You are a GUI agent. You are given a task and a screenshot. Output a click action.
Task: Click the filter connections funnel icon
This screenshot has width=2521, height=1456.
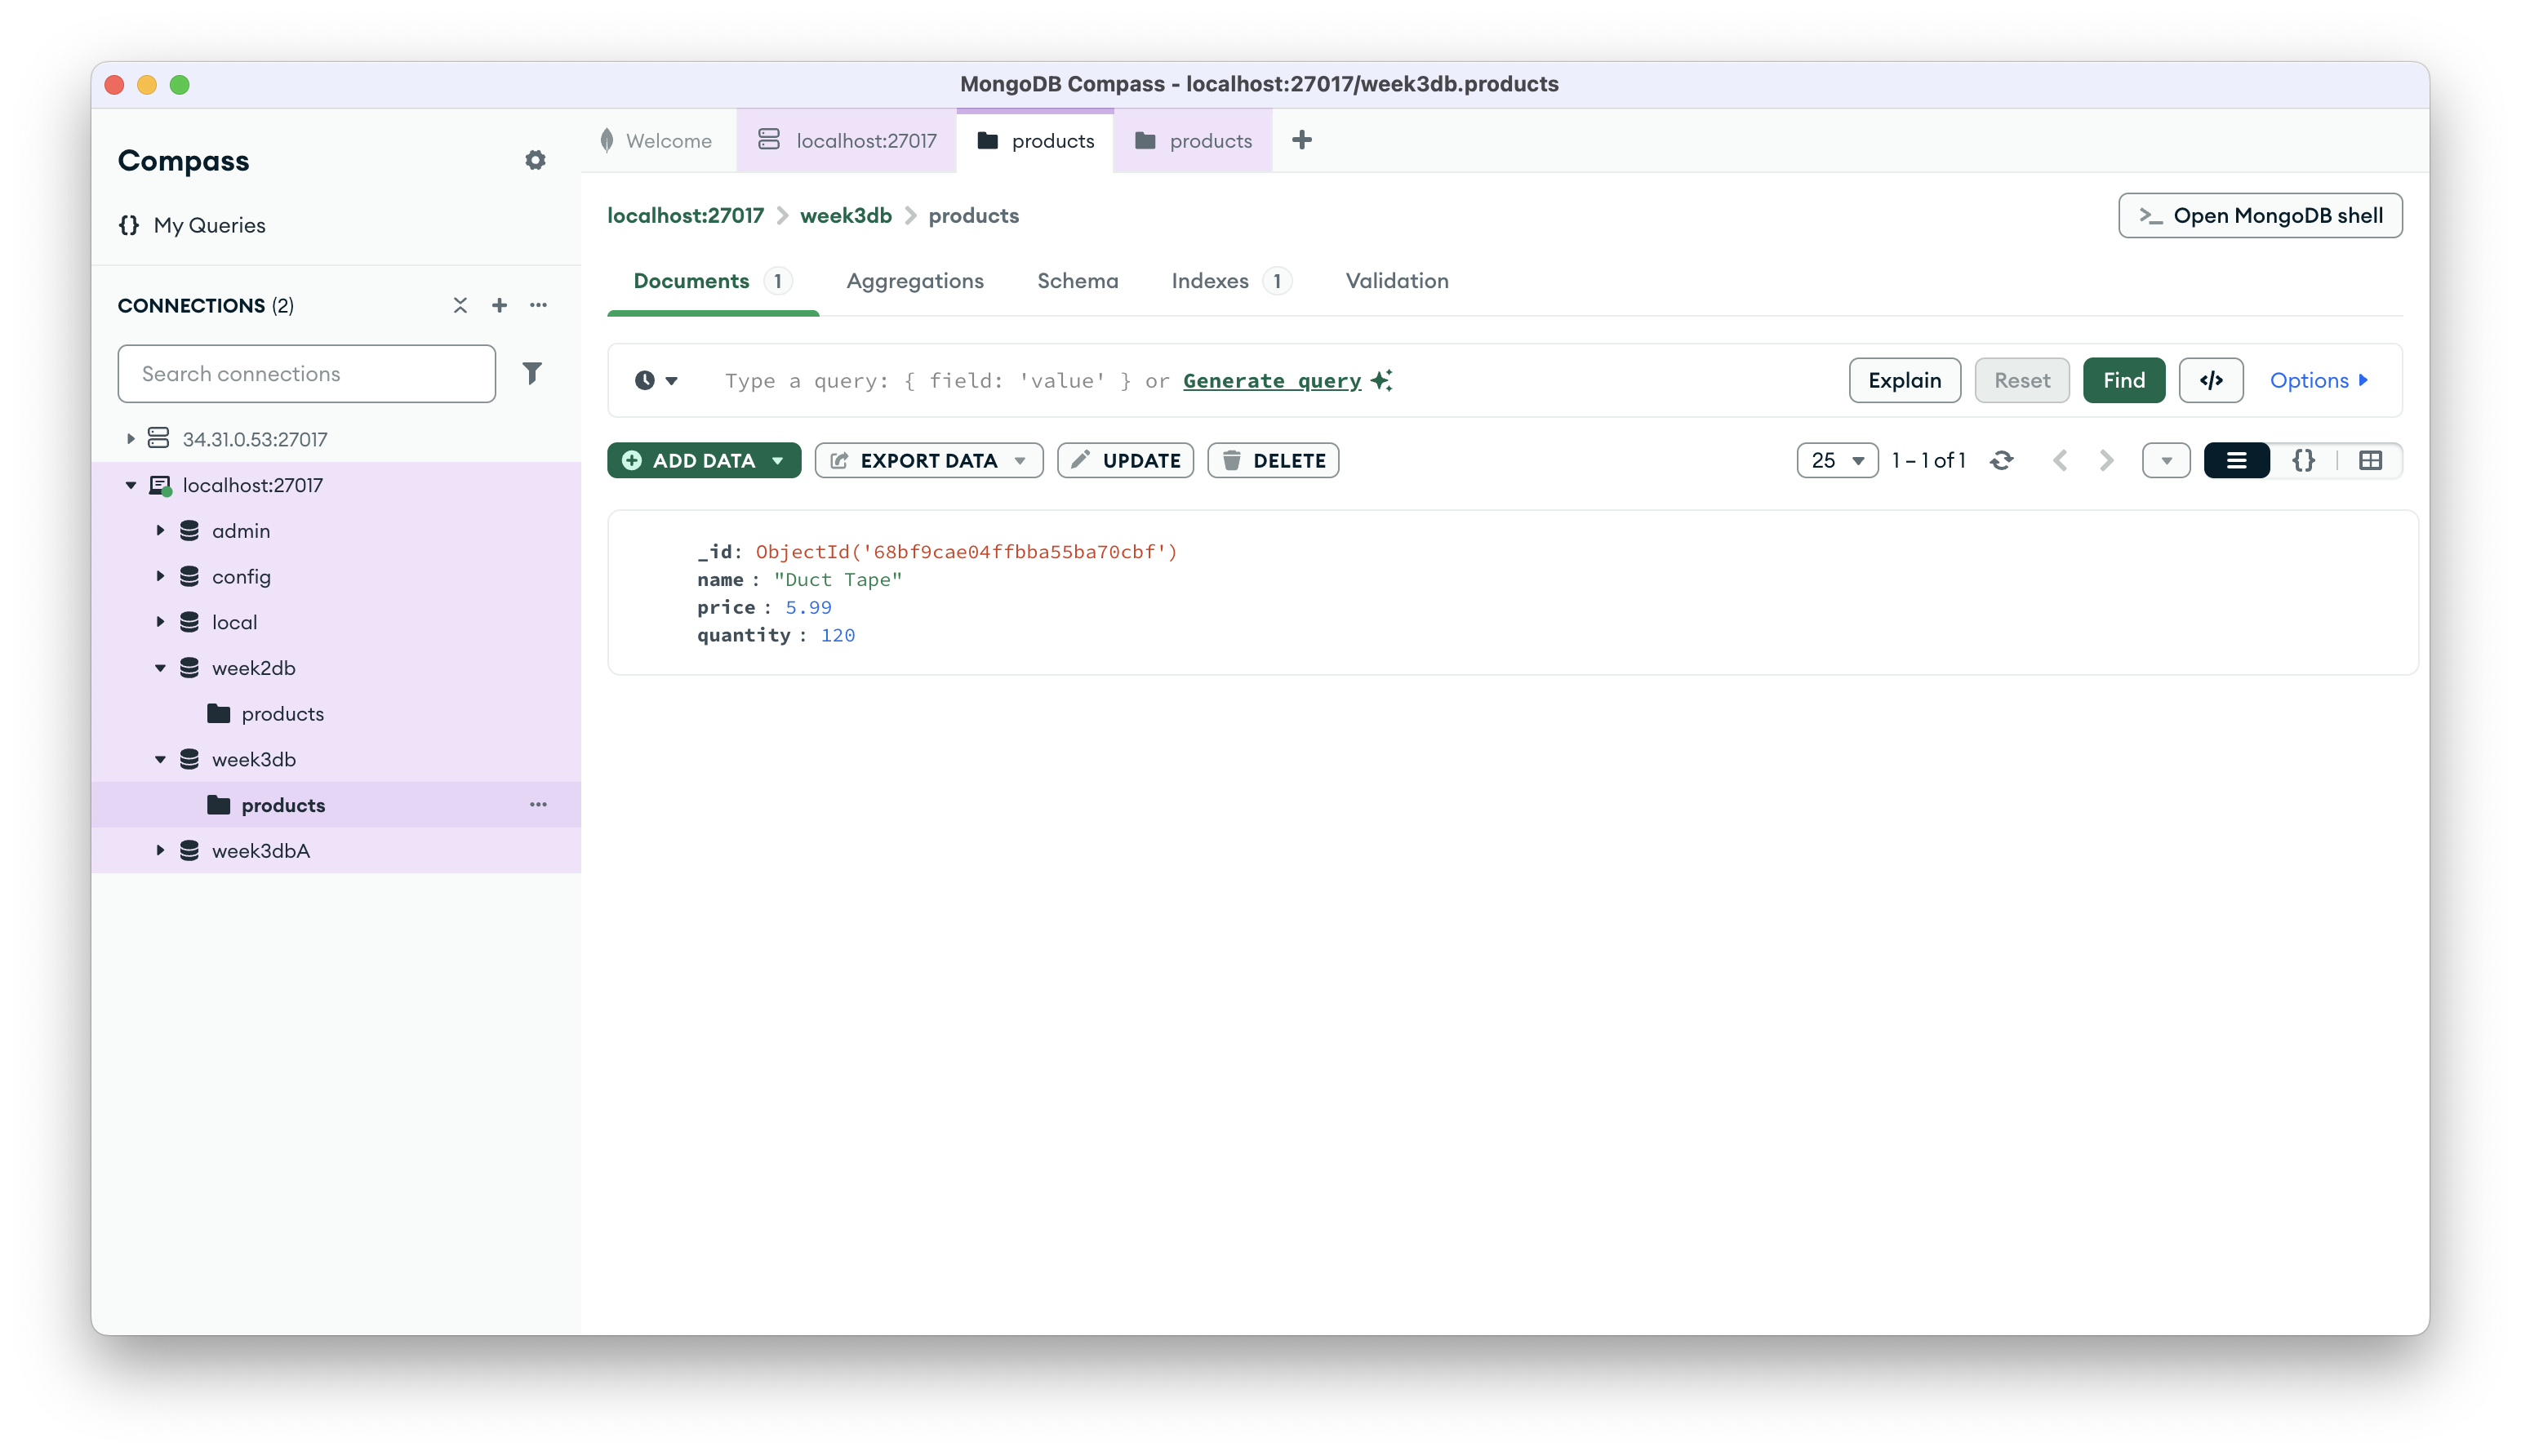532,373
